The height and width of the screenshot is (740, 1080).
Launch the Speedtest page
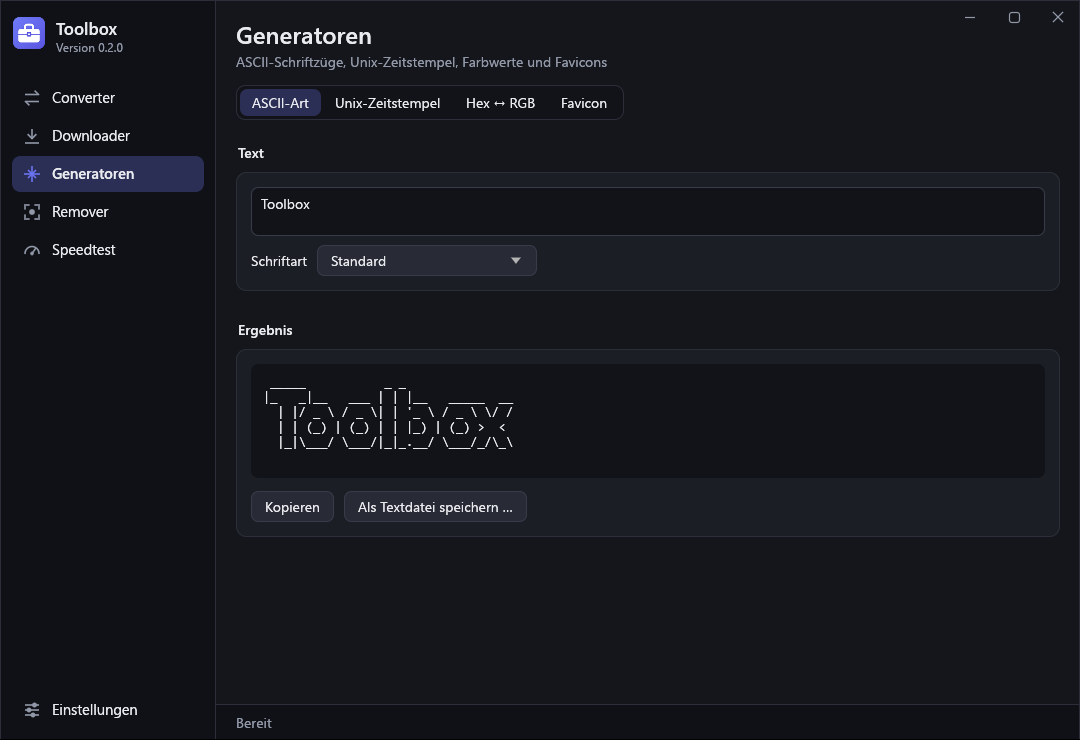point(108,249)
